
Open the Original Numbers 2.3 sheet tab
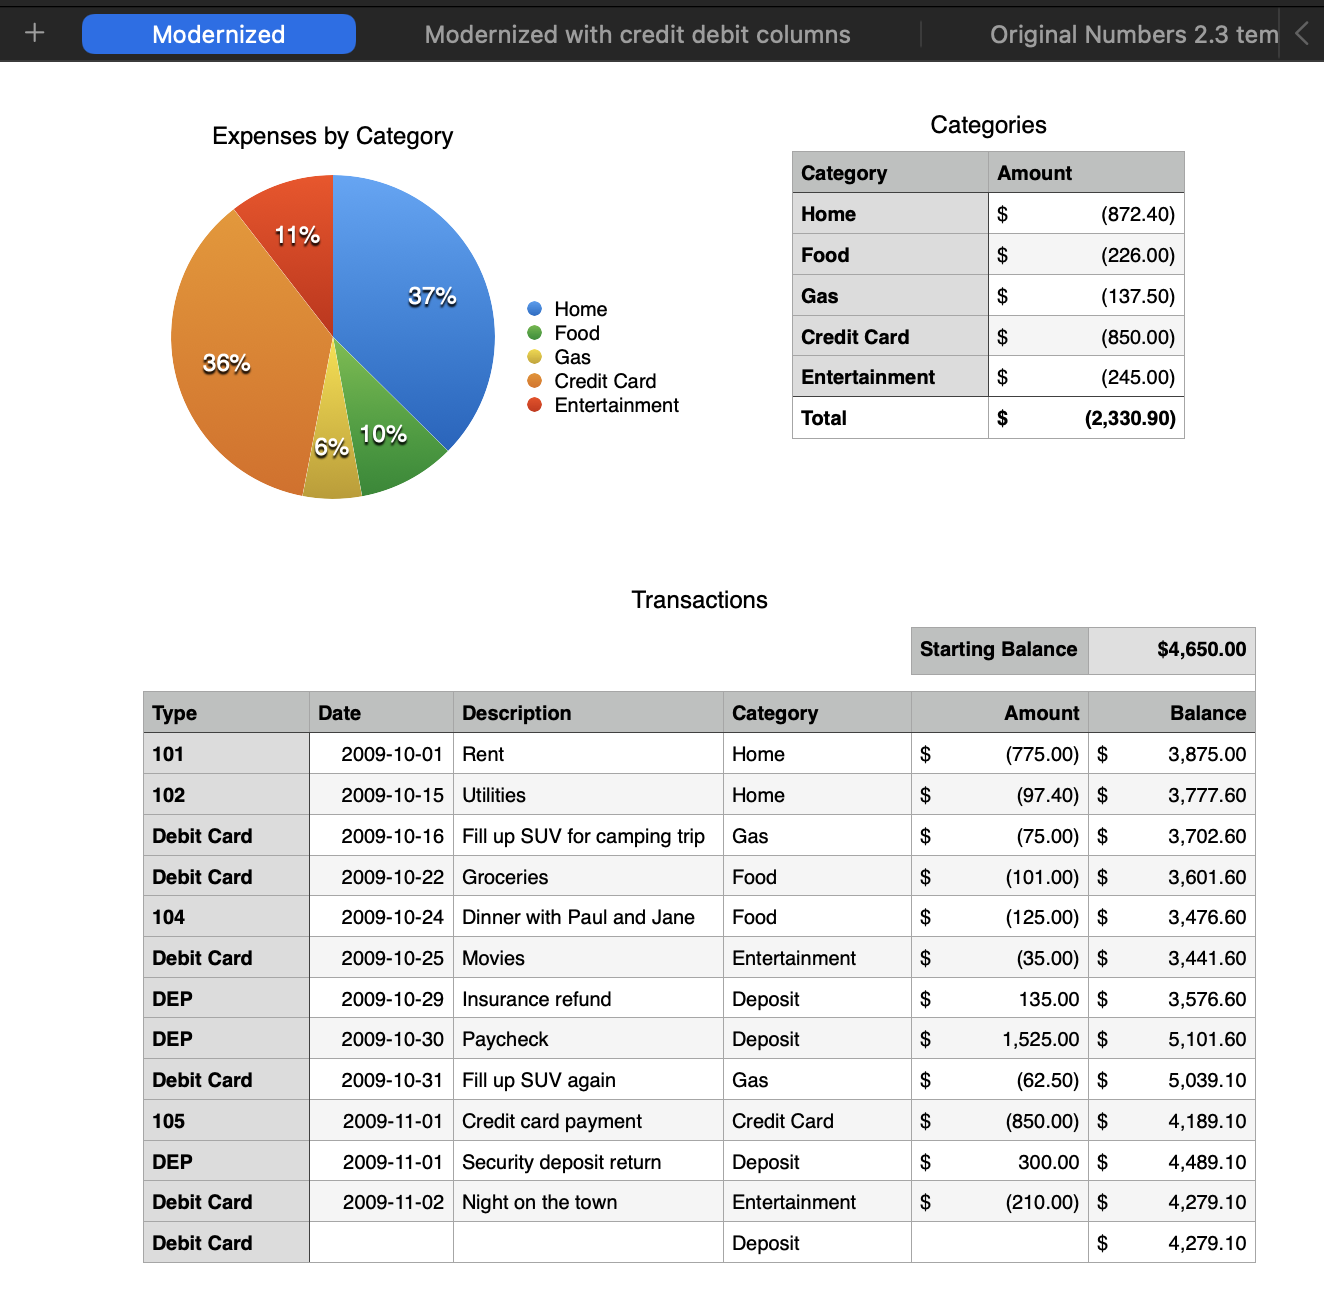[1133, 34]
